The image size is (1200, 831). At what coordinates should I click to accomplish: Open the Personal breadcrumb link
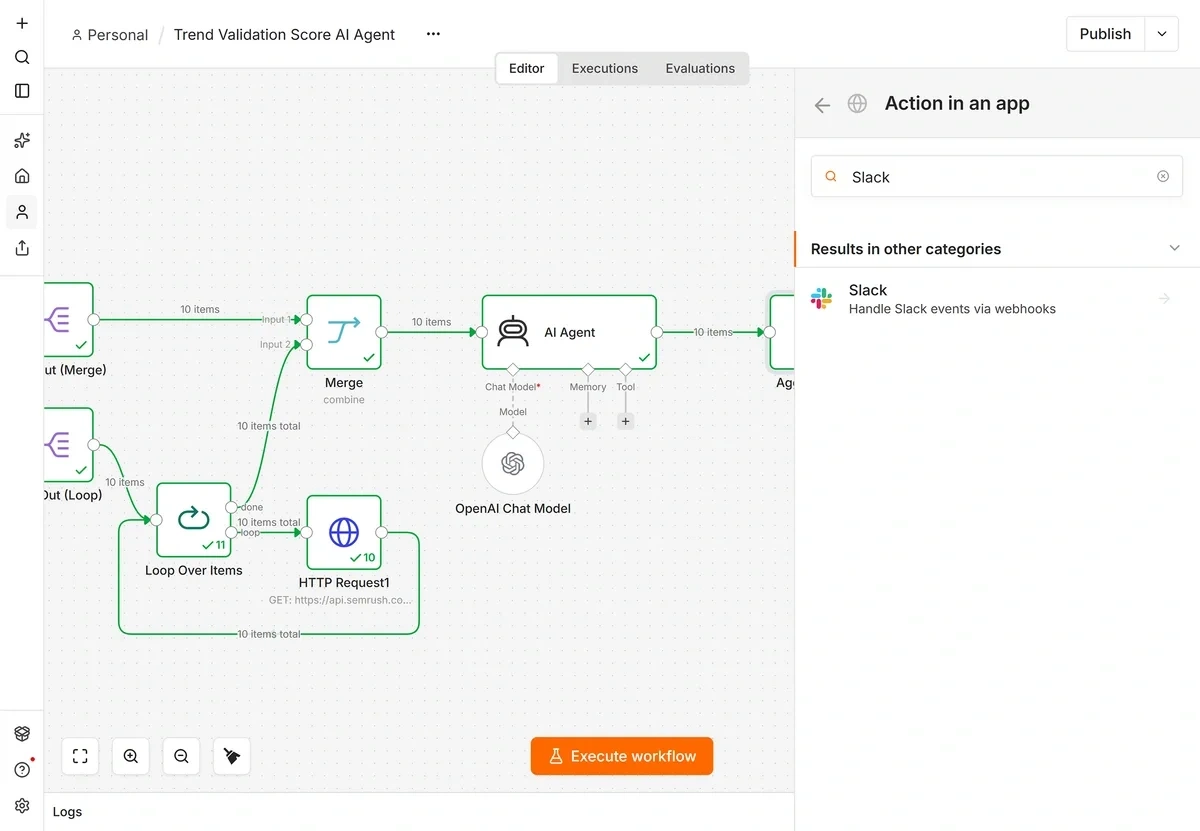110,35
